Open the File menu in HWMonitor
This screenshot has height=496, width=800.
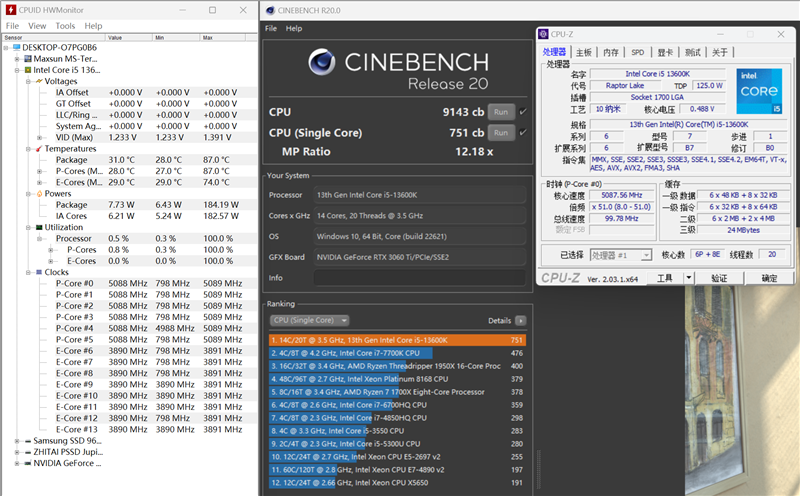pyautogui.click(x=12, y=26)
